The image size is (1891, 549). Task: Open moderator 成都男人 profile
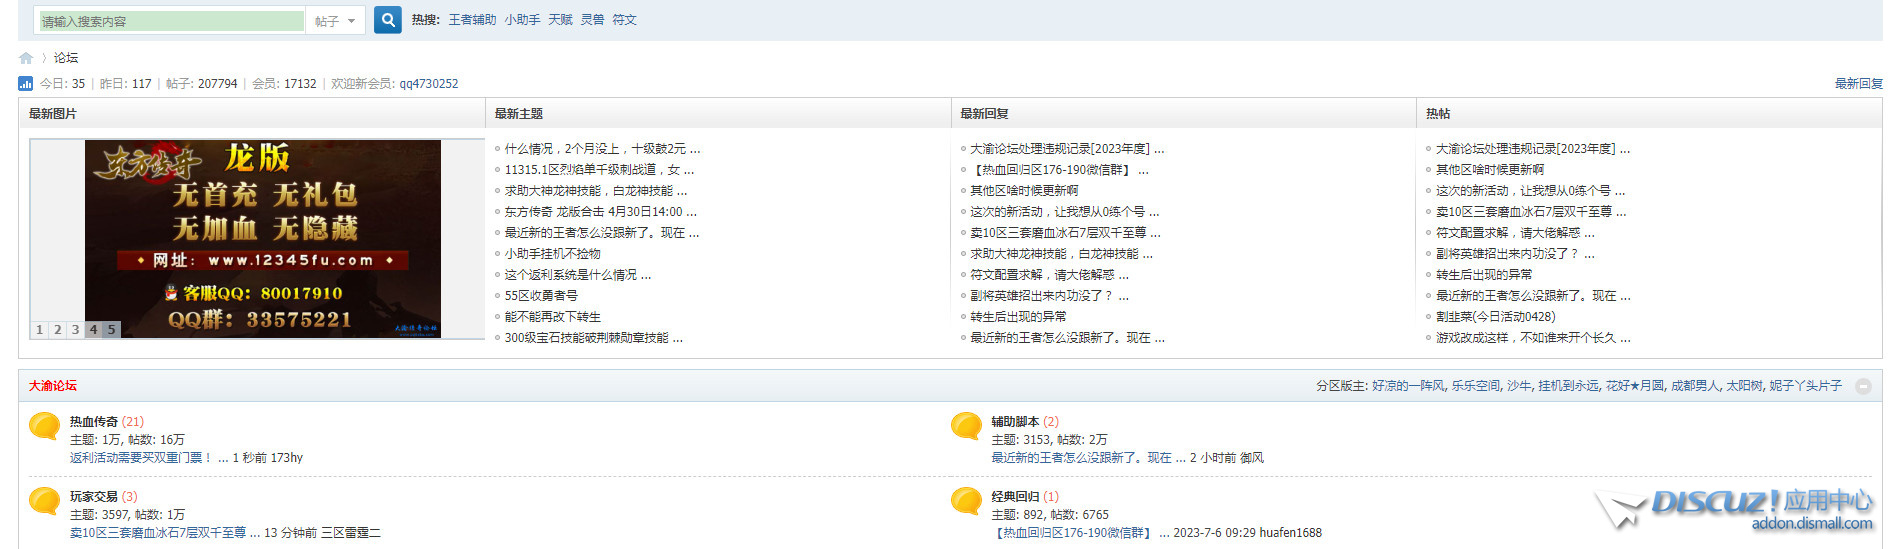(x=1695, y=386)
